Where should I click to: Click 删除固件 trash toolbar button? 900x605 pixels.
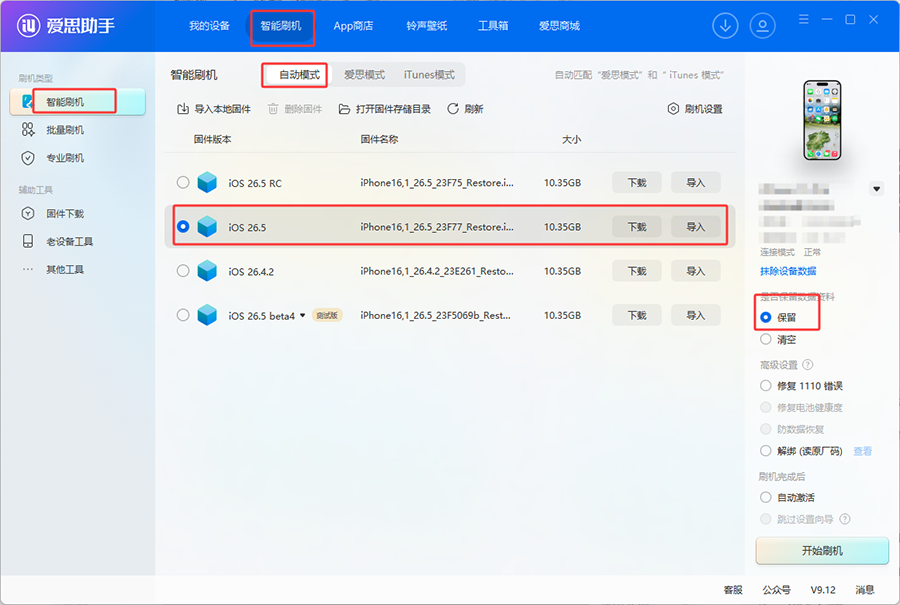pyautogui.click(x=294, y=109)
